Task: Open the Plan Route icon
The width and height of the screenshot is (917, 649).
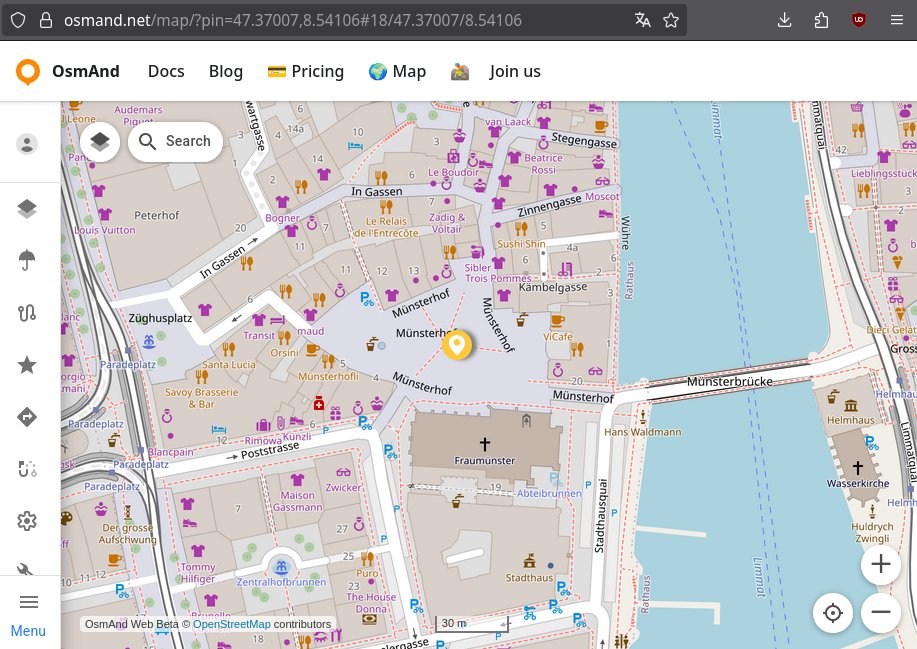Action: tap(27, 469)
